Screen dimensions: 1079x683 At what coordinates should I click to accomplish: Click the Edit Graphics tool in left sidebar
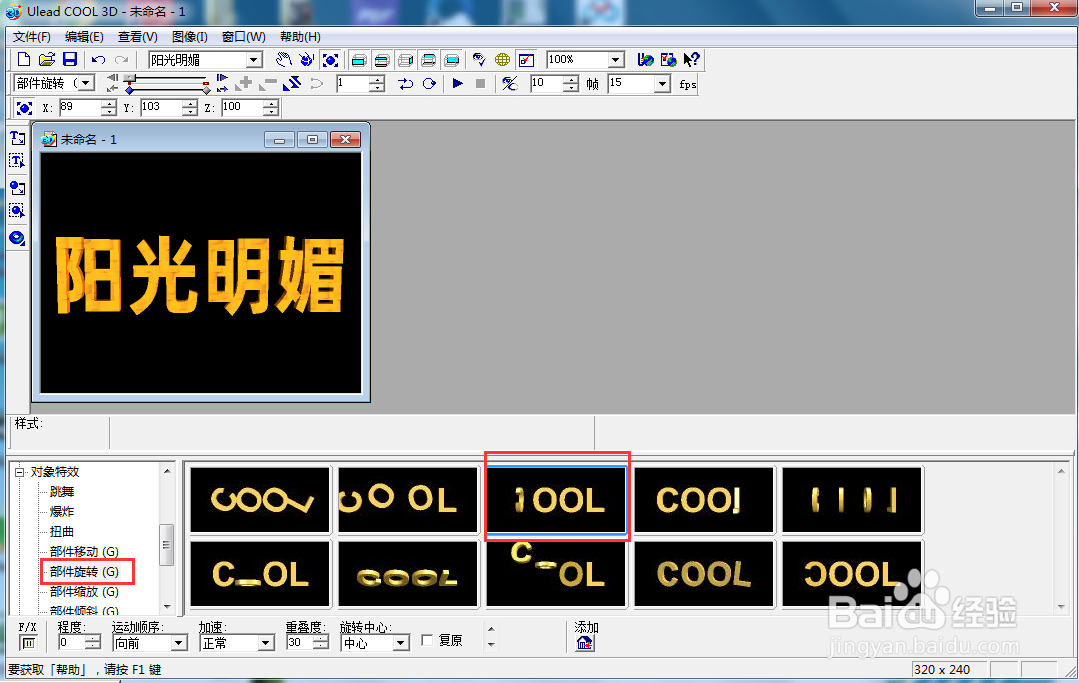(x=17, y=210)
